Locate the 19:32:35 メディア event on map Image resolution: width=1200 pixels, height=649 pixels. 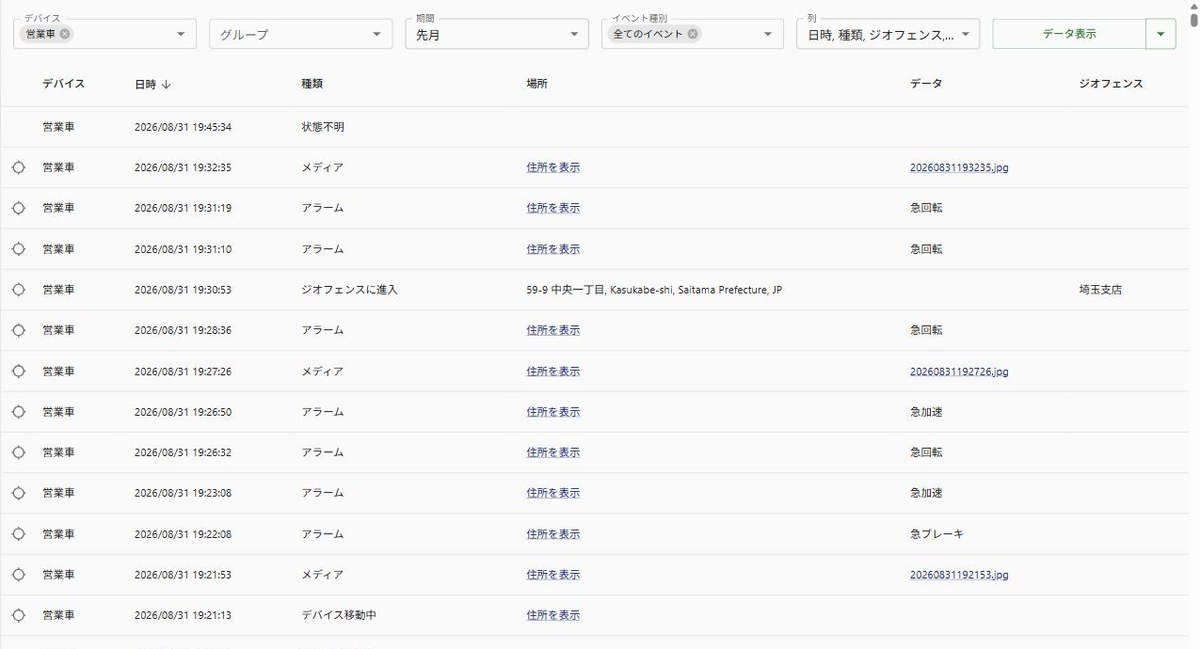(18, 167)
